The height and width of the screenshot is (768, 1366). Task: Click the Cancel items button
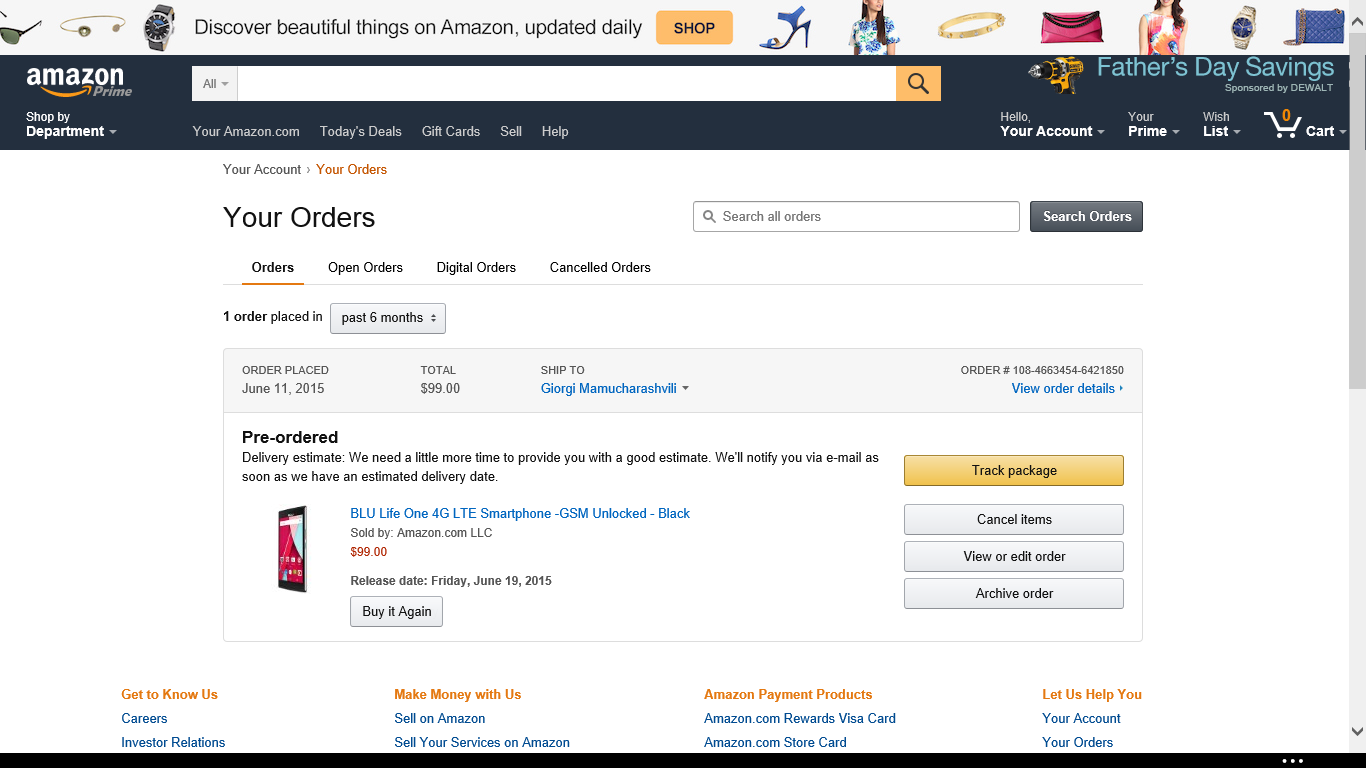click(1013, 520)
